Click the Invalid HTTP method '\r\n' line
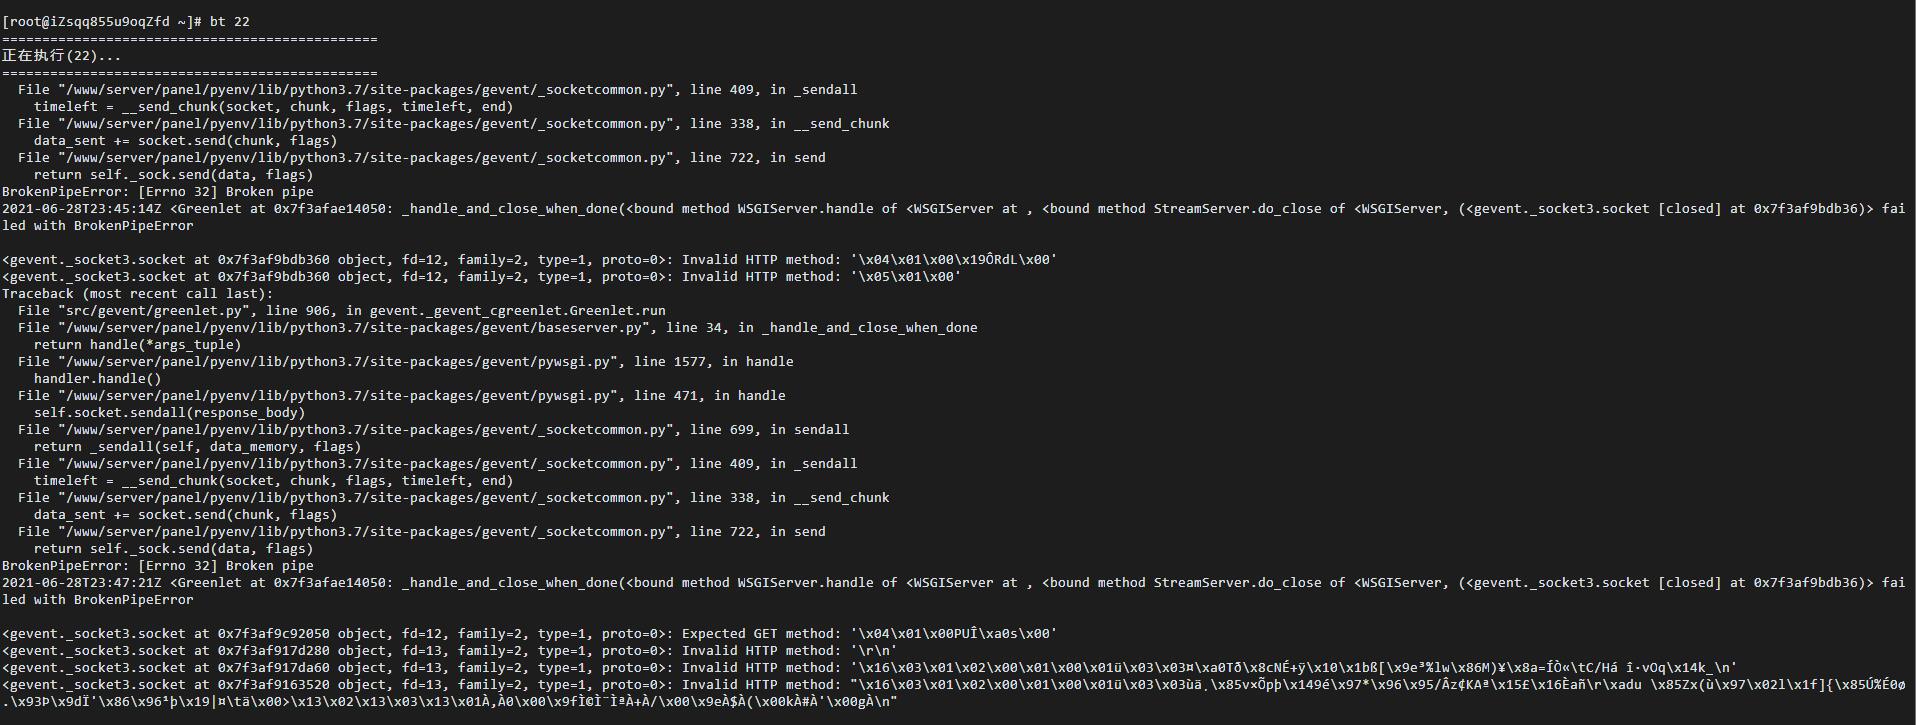This screenshot has width=1916, height=725. click(450, 650)
